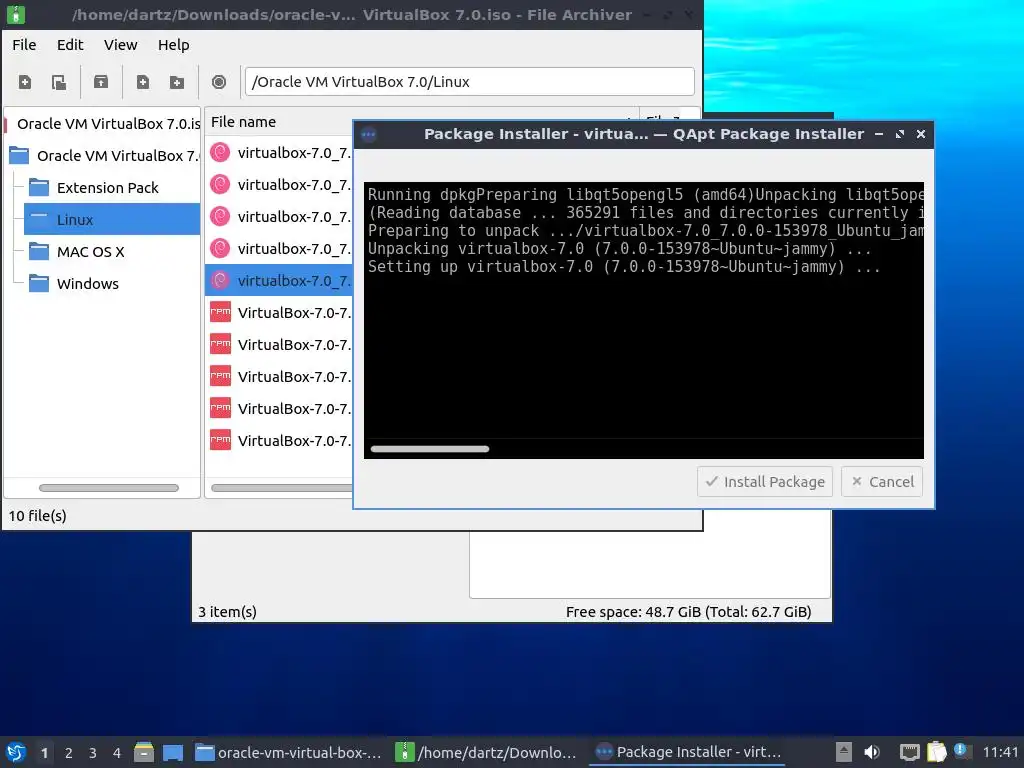
Task: Click the '10 file(s)' status bar text
Action: point(37,516)
